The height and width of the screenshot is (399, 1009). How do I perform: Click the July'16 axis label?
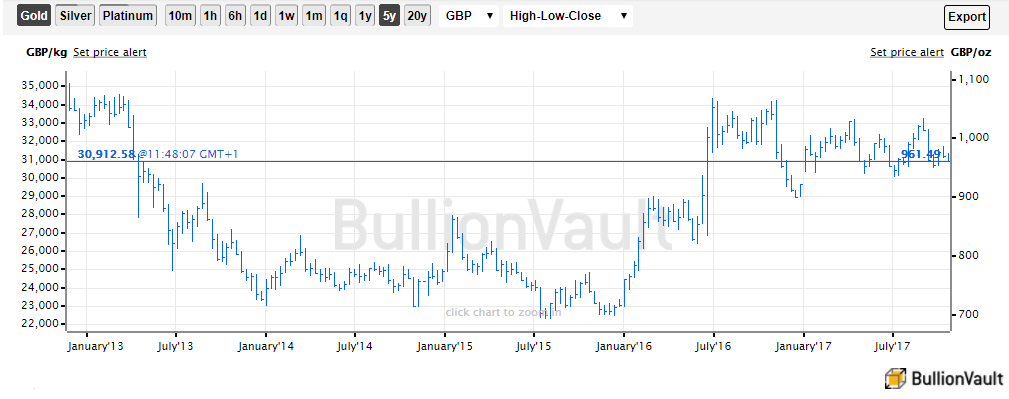point(714,346)
